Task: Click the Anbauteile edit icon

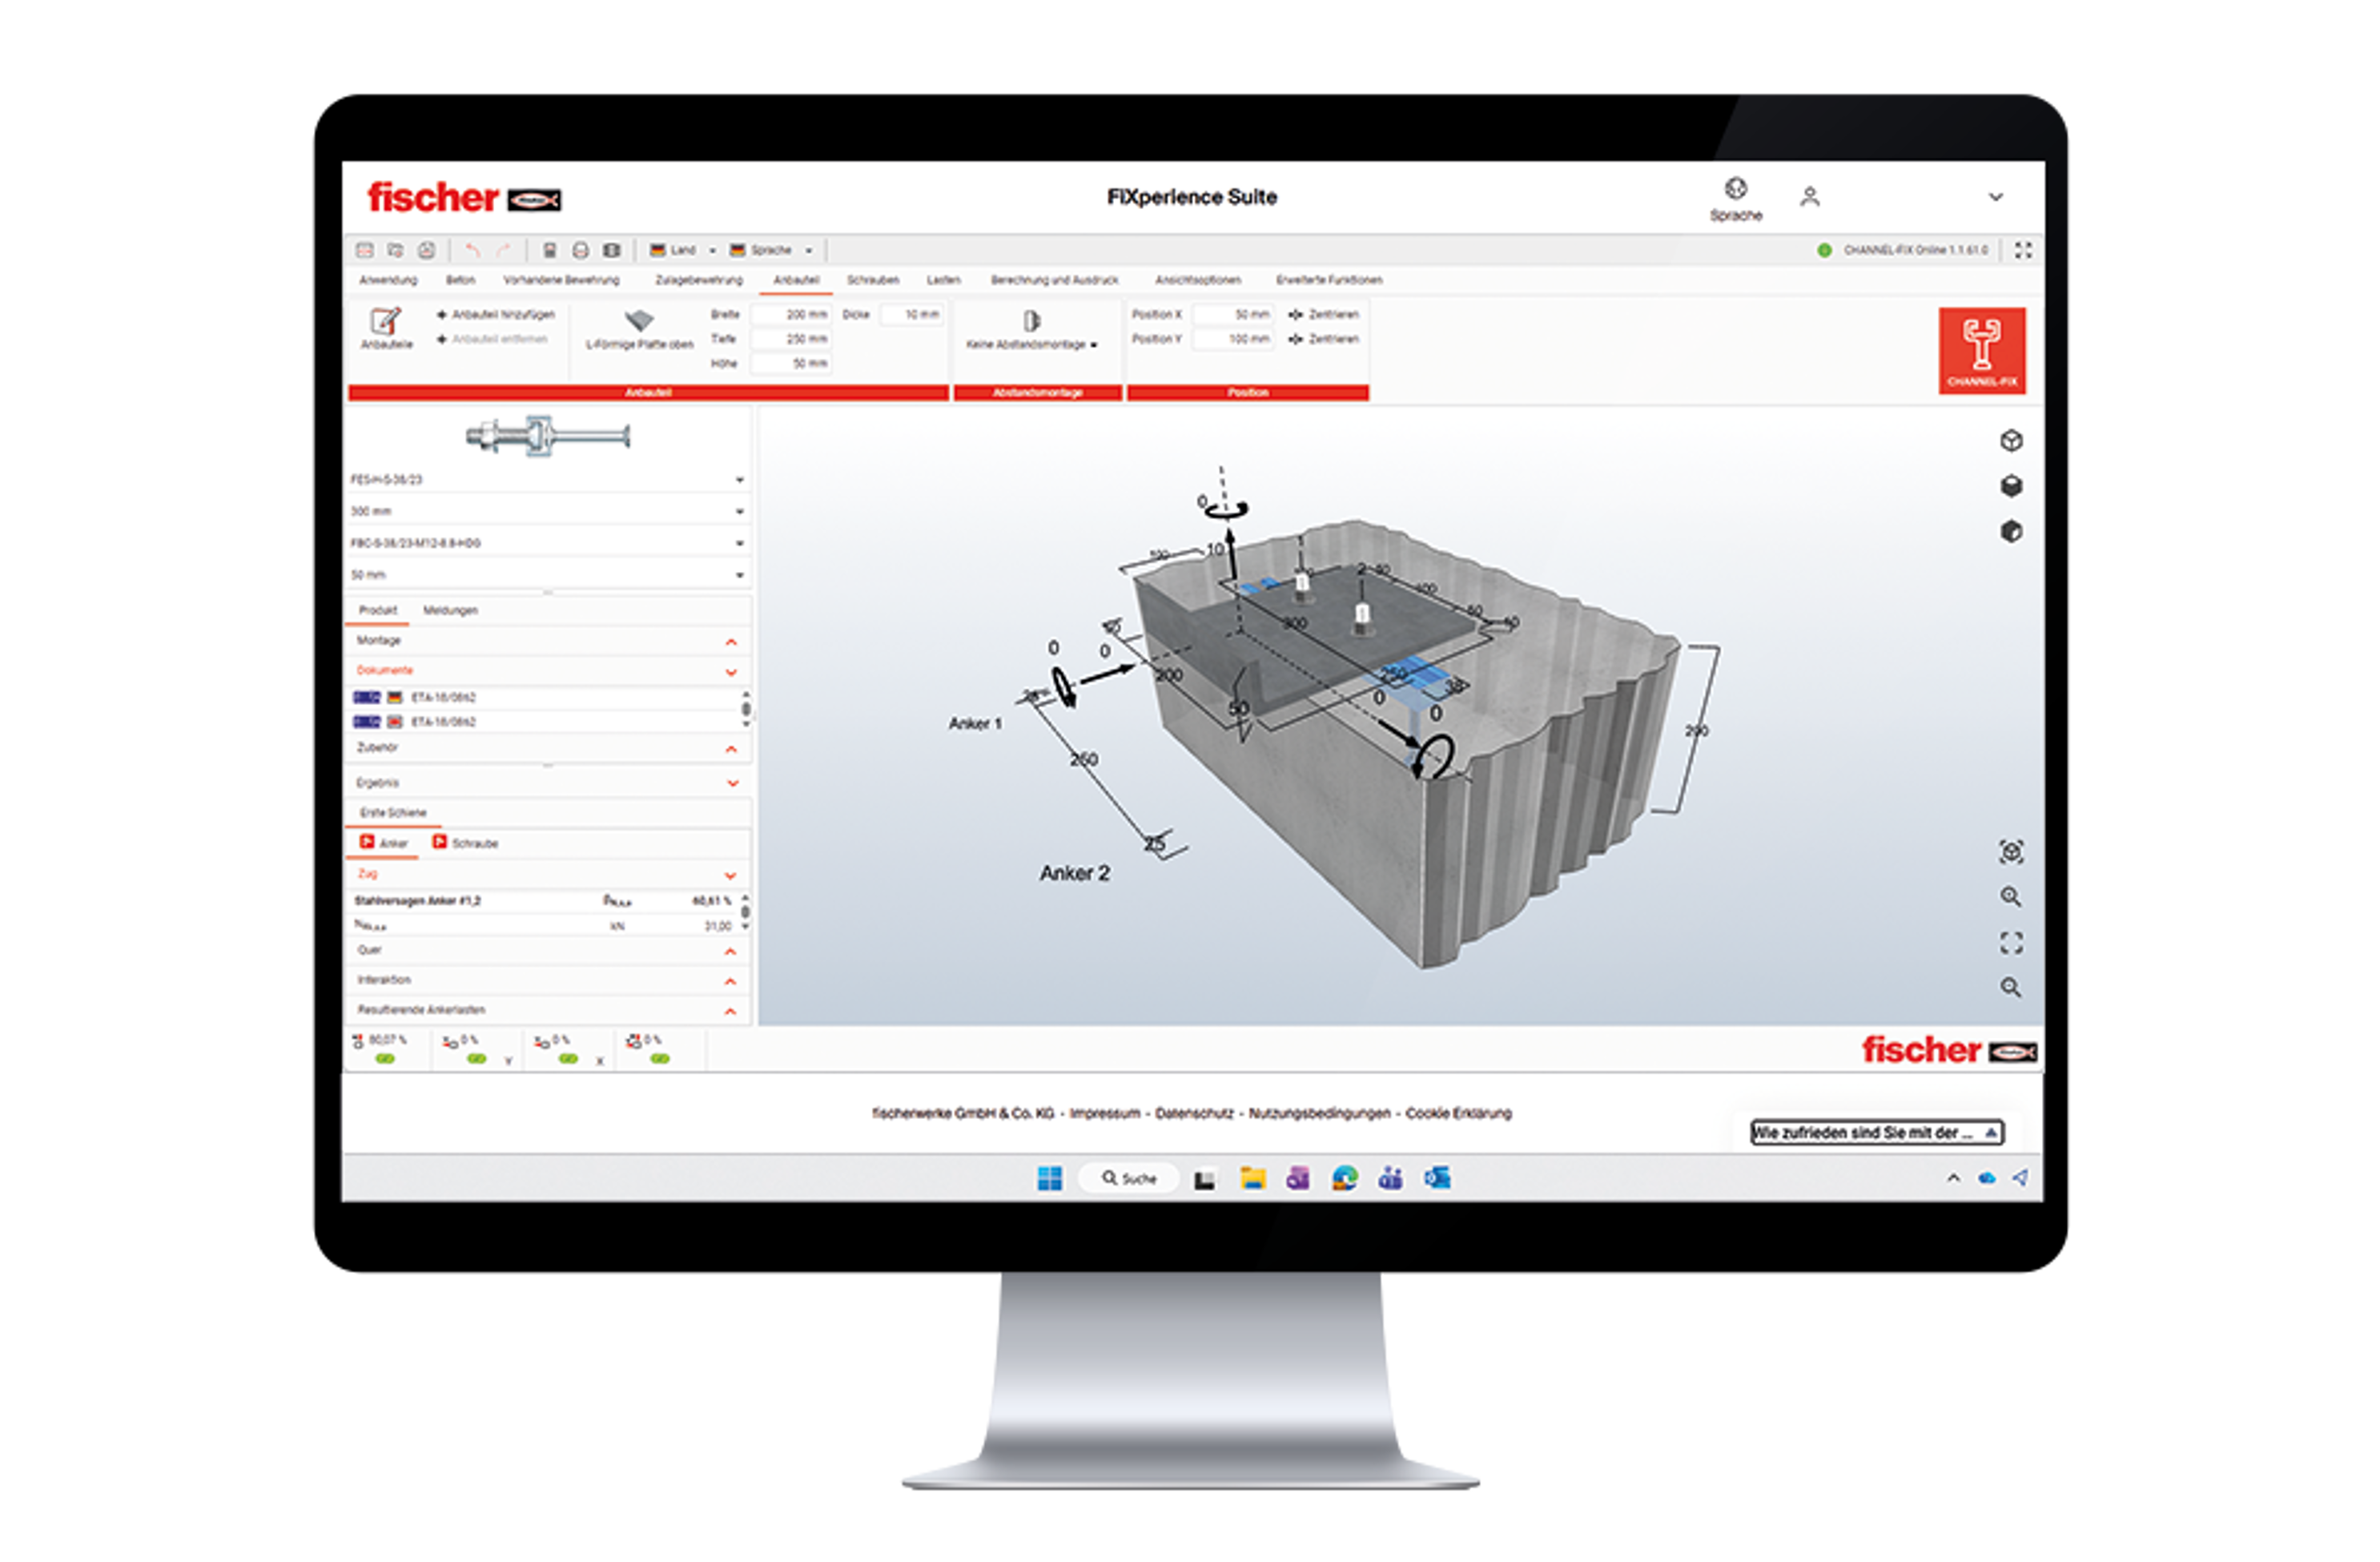Action: coord(386,321)
